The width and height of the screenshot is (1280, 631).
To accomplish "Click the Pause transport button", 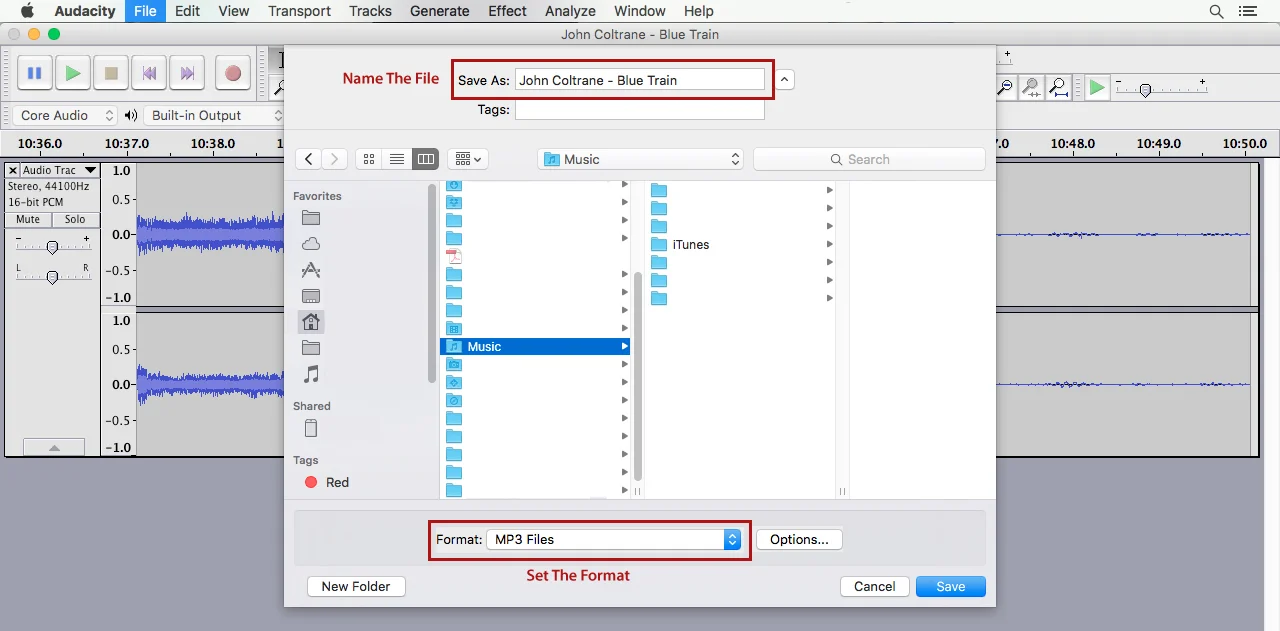I will click(34, 72).
